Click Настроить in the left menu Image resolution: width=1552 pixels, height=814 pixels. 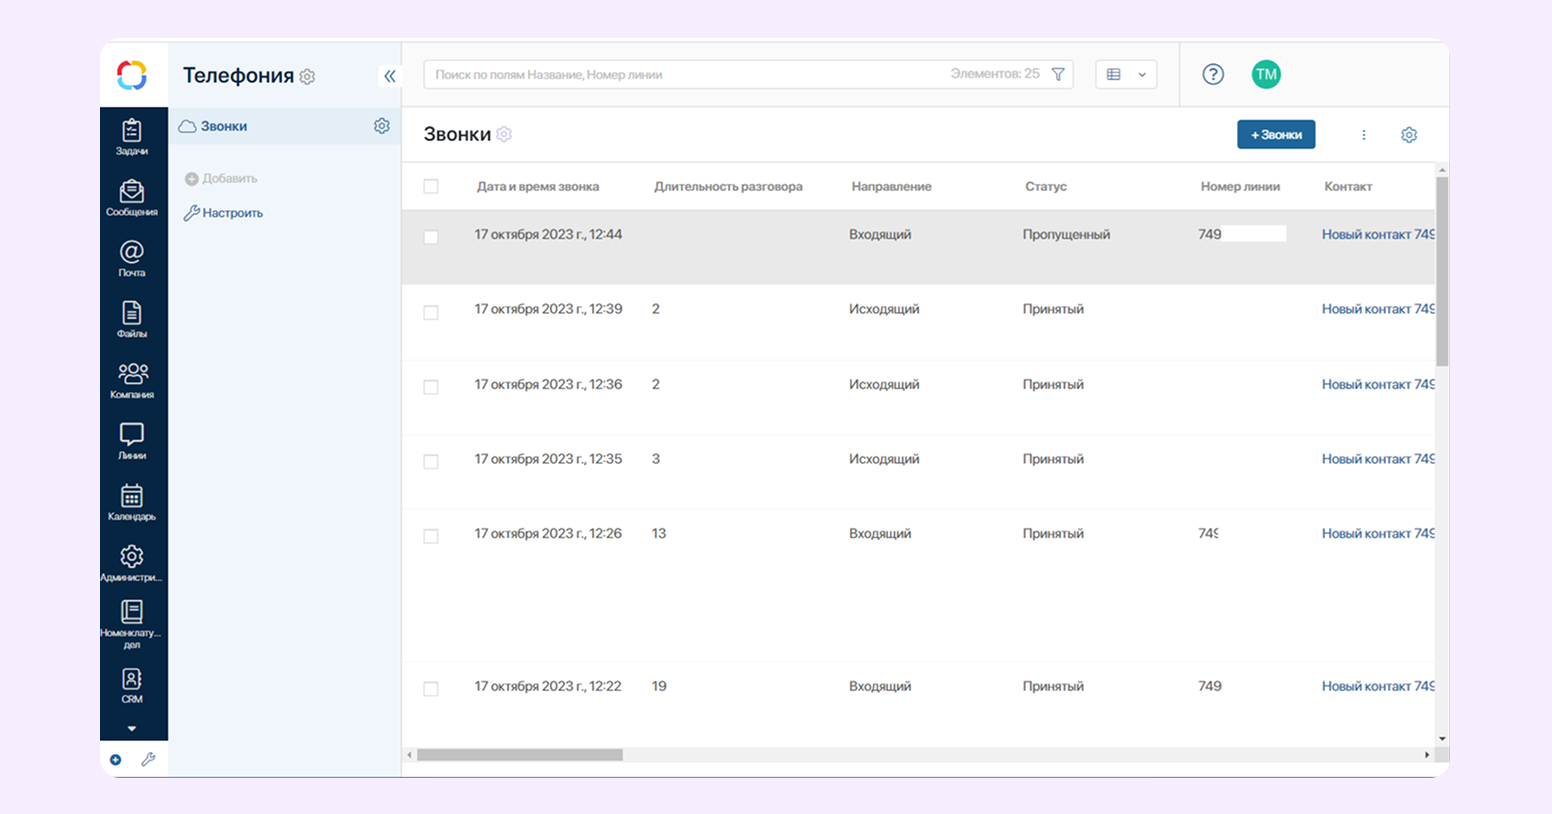point(223,213)
